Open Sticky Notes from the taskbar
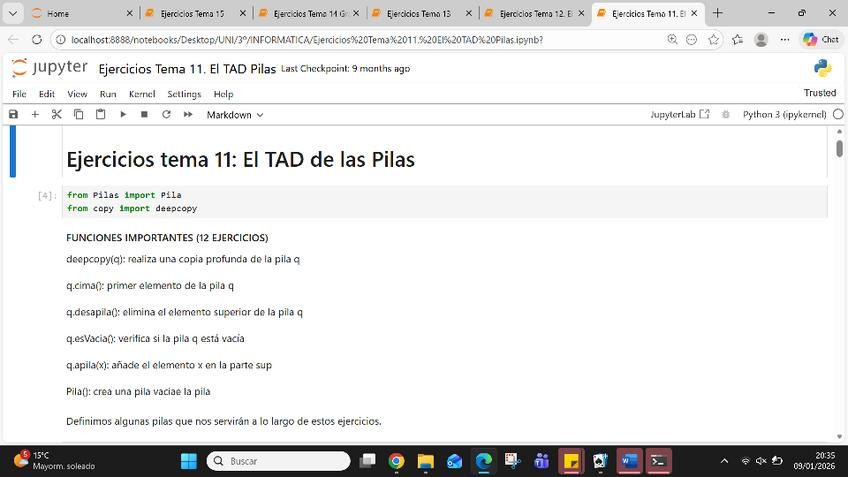Image resolution: width=848 pixels, height=477 pixels. pyautogui.click(x=571, y=461)
